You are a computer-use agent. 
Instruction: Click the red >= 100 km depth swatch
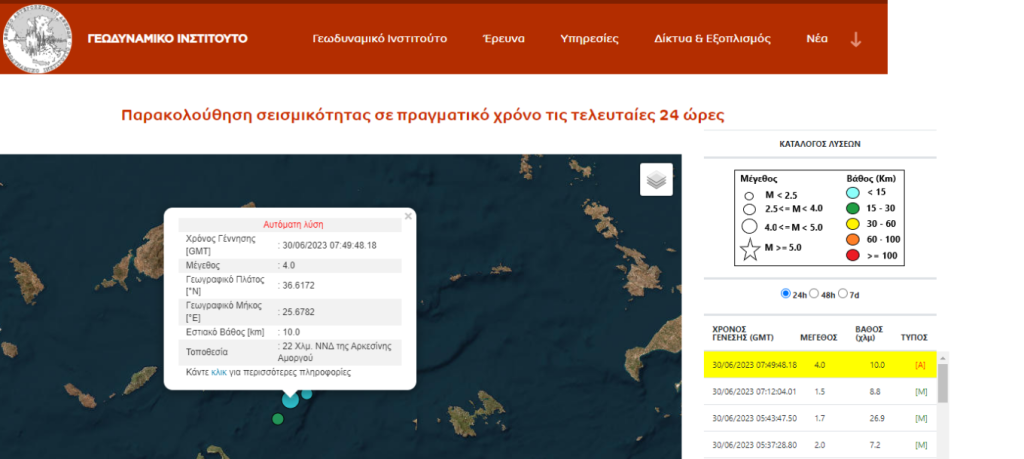click(x=855, y=256)
